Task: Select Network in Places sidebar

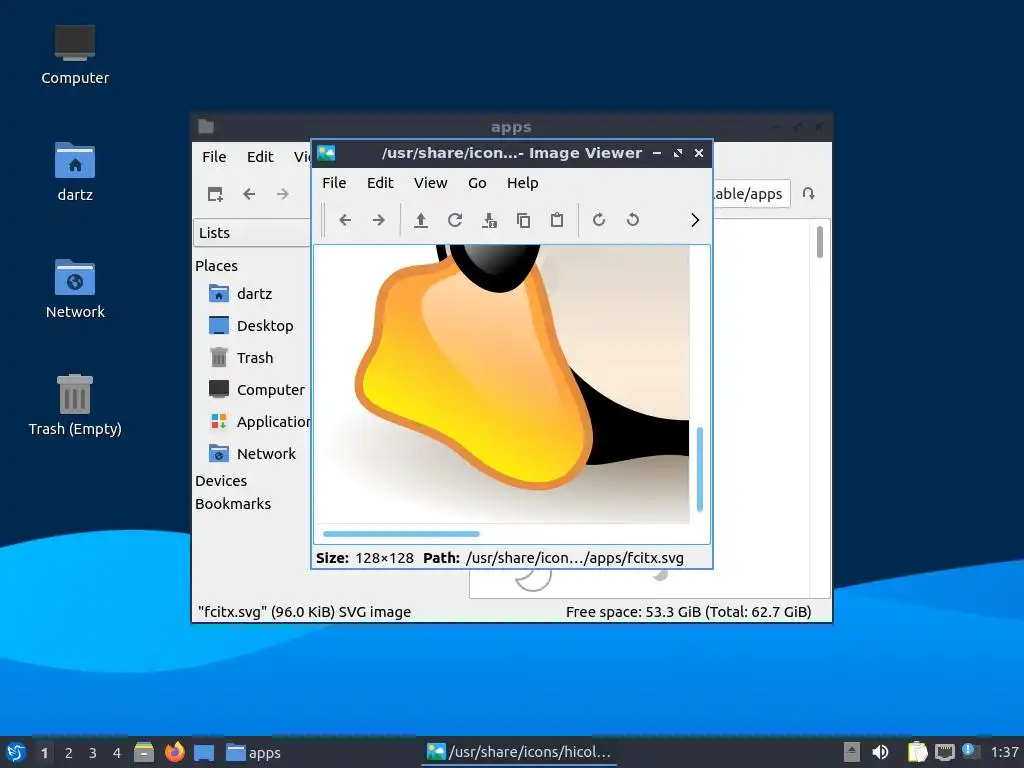Action: point(252,454)
